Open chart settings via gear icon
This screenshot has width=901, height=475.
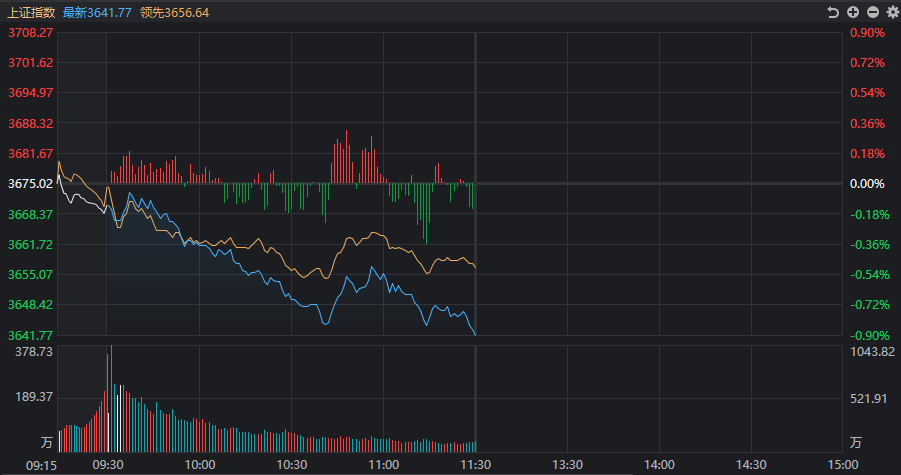[x=892, y=12]
